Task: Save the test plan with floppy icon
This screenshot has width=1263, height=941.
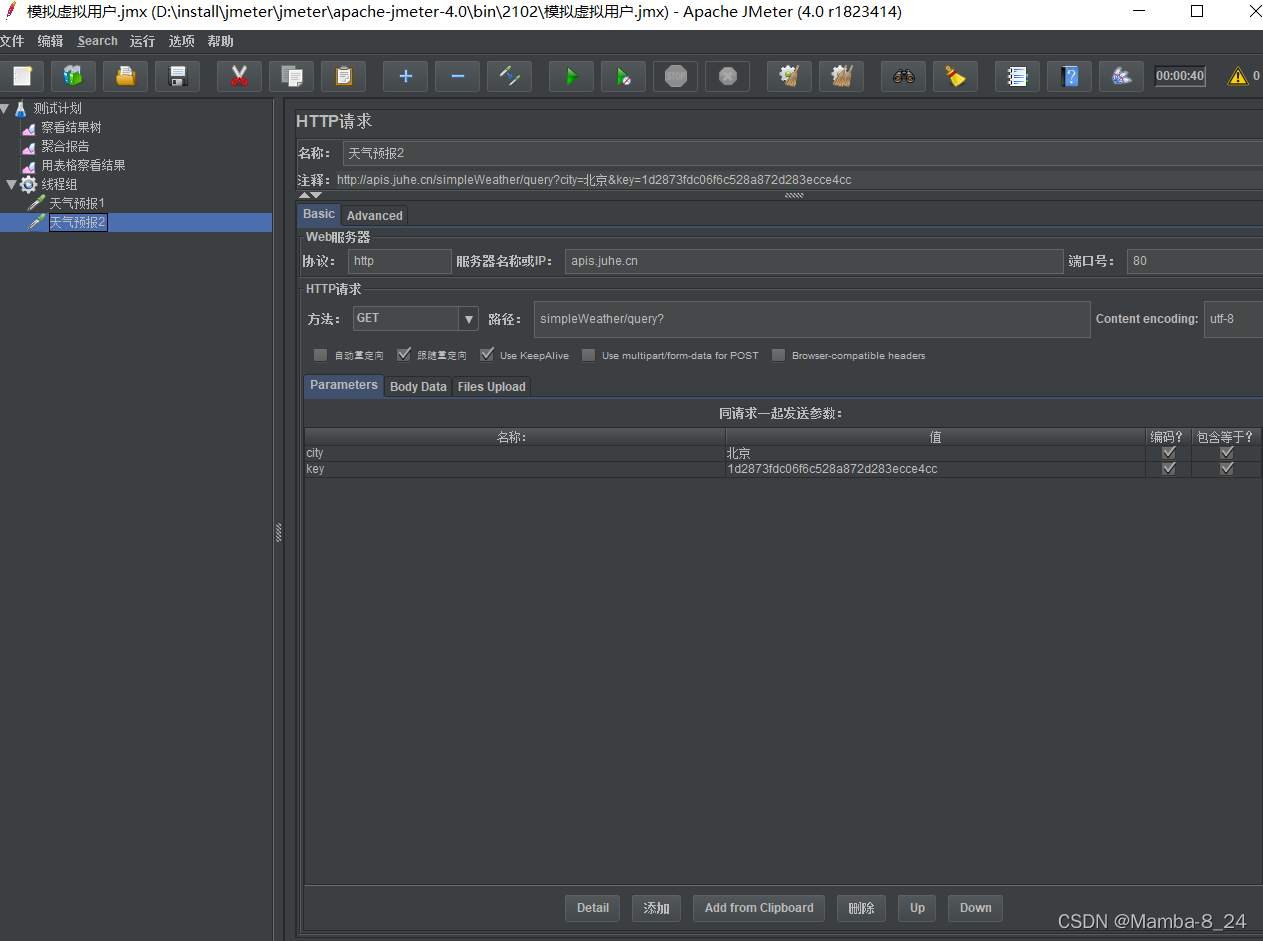Action: click(178, 76)
